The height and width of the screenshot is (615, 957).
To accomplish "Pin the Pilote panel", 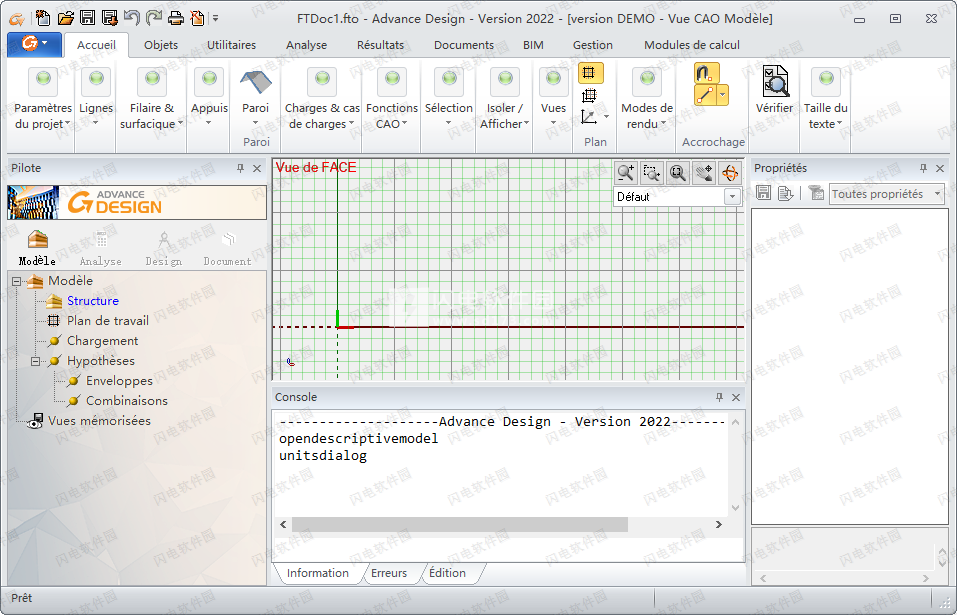I will tap(240, 168).
